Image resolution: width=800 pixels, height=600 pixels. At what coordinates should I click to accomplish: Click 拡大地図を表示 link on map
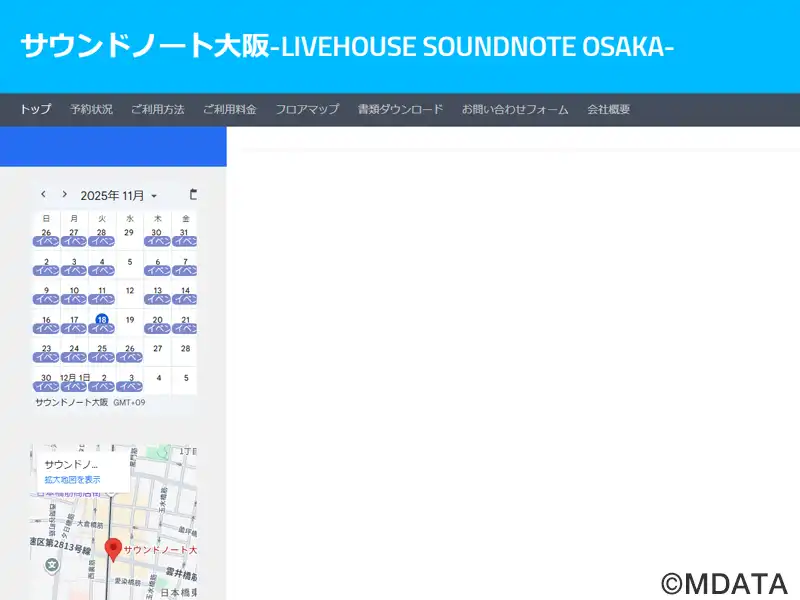coord(72,480)
